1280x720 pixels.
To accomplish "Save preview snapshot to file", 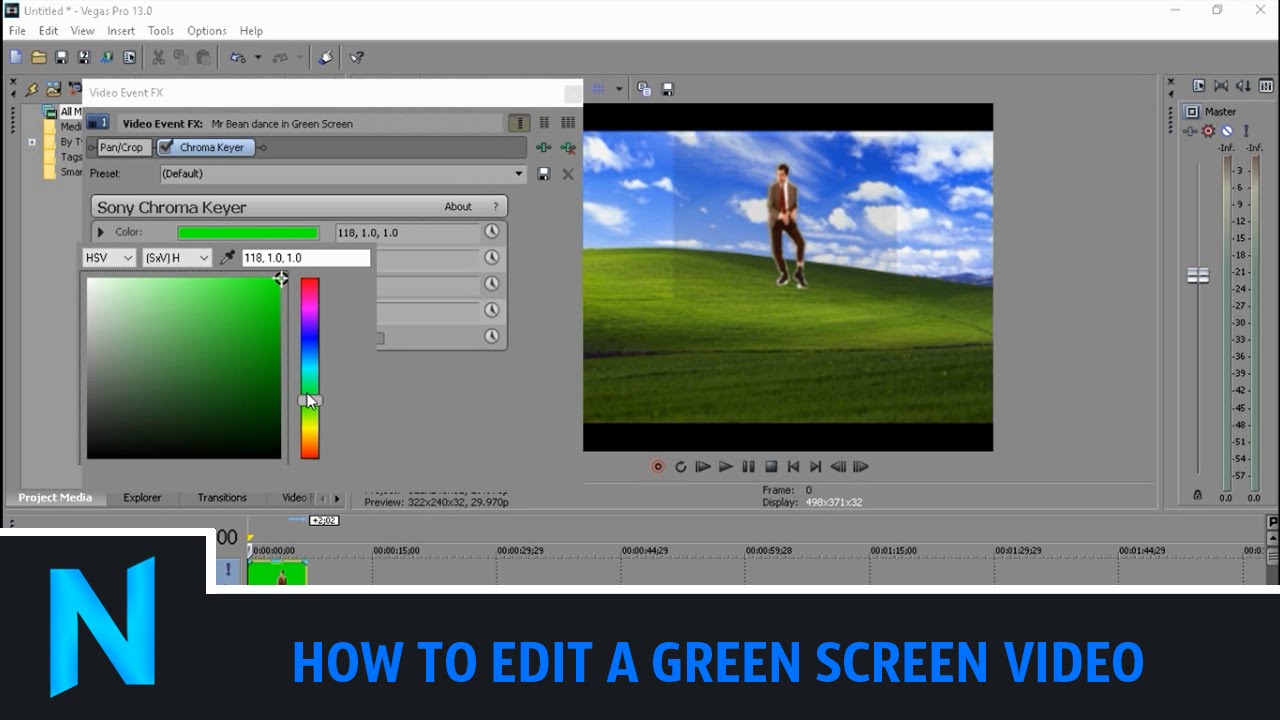I will click(x=667, y=89).
